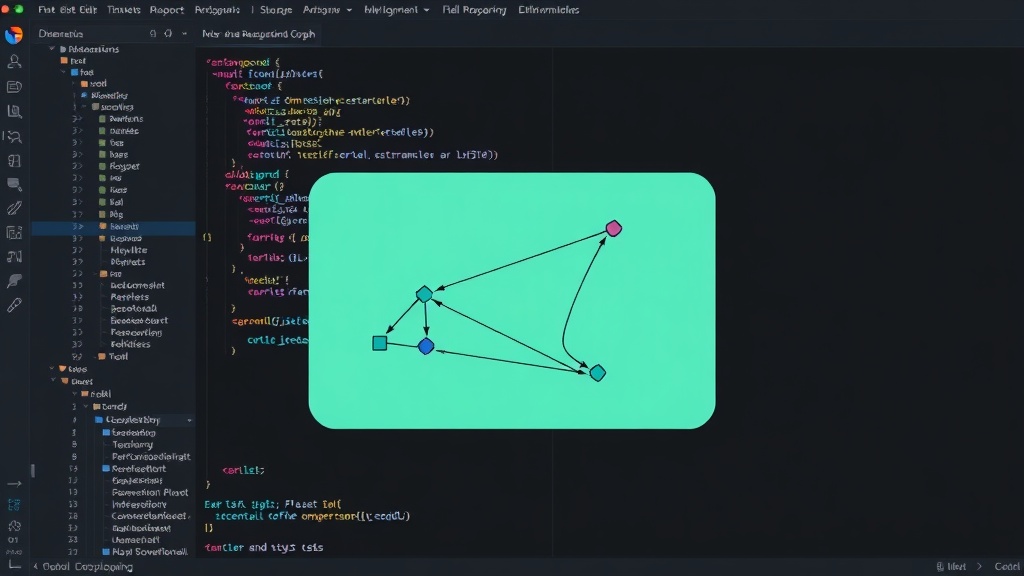Expand the small chevron in explorer panel header
Image resolution: width=1024 pixels, height=576 pixels.
click(184, 33)
